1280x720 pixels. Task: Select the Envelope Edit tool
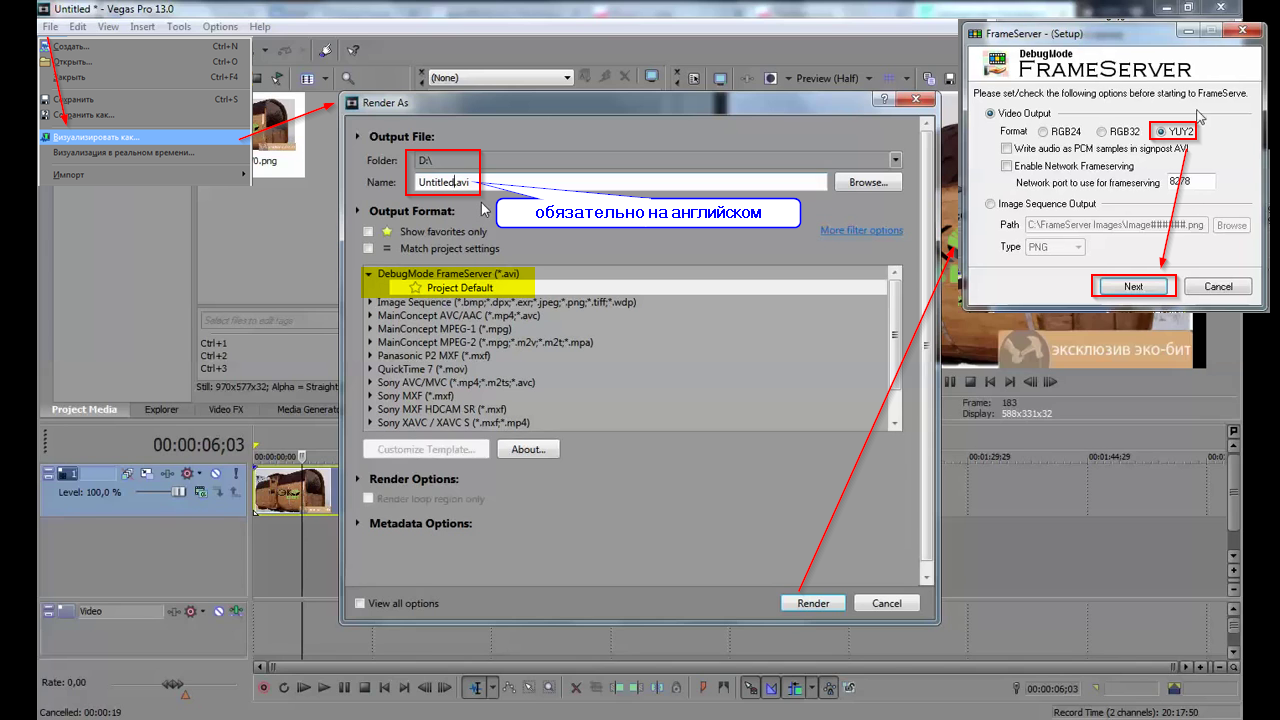tap(510, 688)
